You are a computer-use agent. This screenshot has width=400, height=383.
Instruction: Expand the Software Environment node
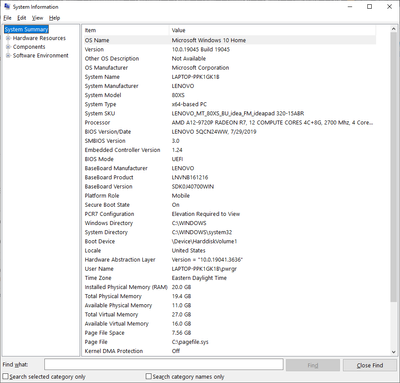point(8,55)
